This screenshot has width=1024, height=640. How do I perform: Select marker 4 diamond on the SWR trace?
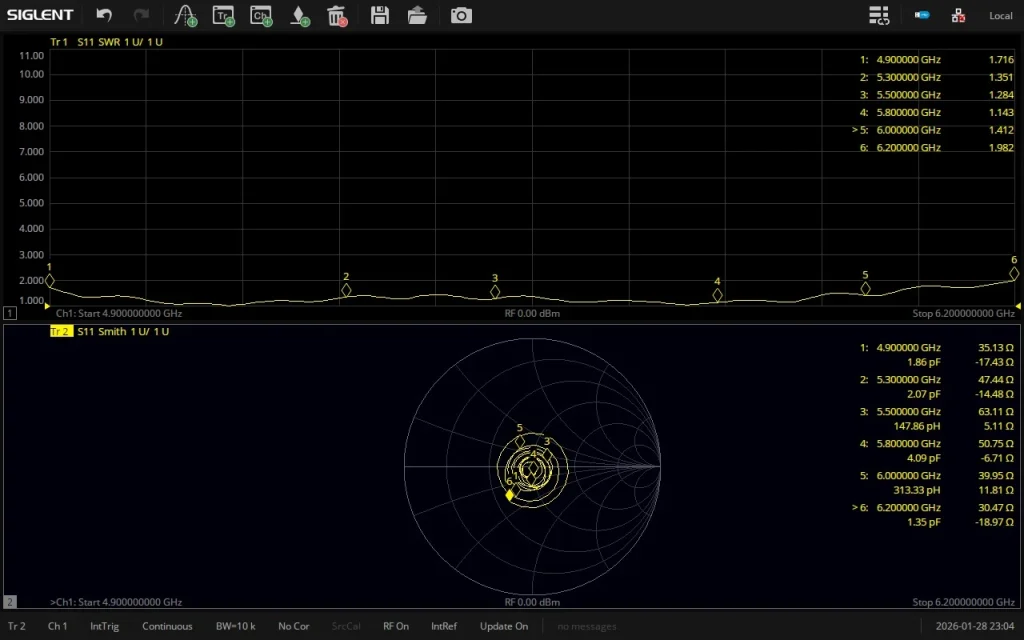coord(717,295)
